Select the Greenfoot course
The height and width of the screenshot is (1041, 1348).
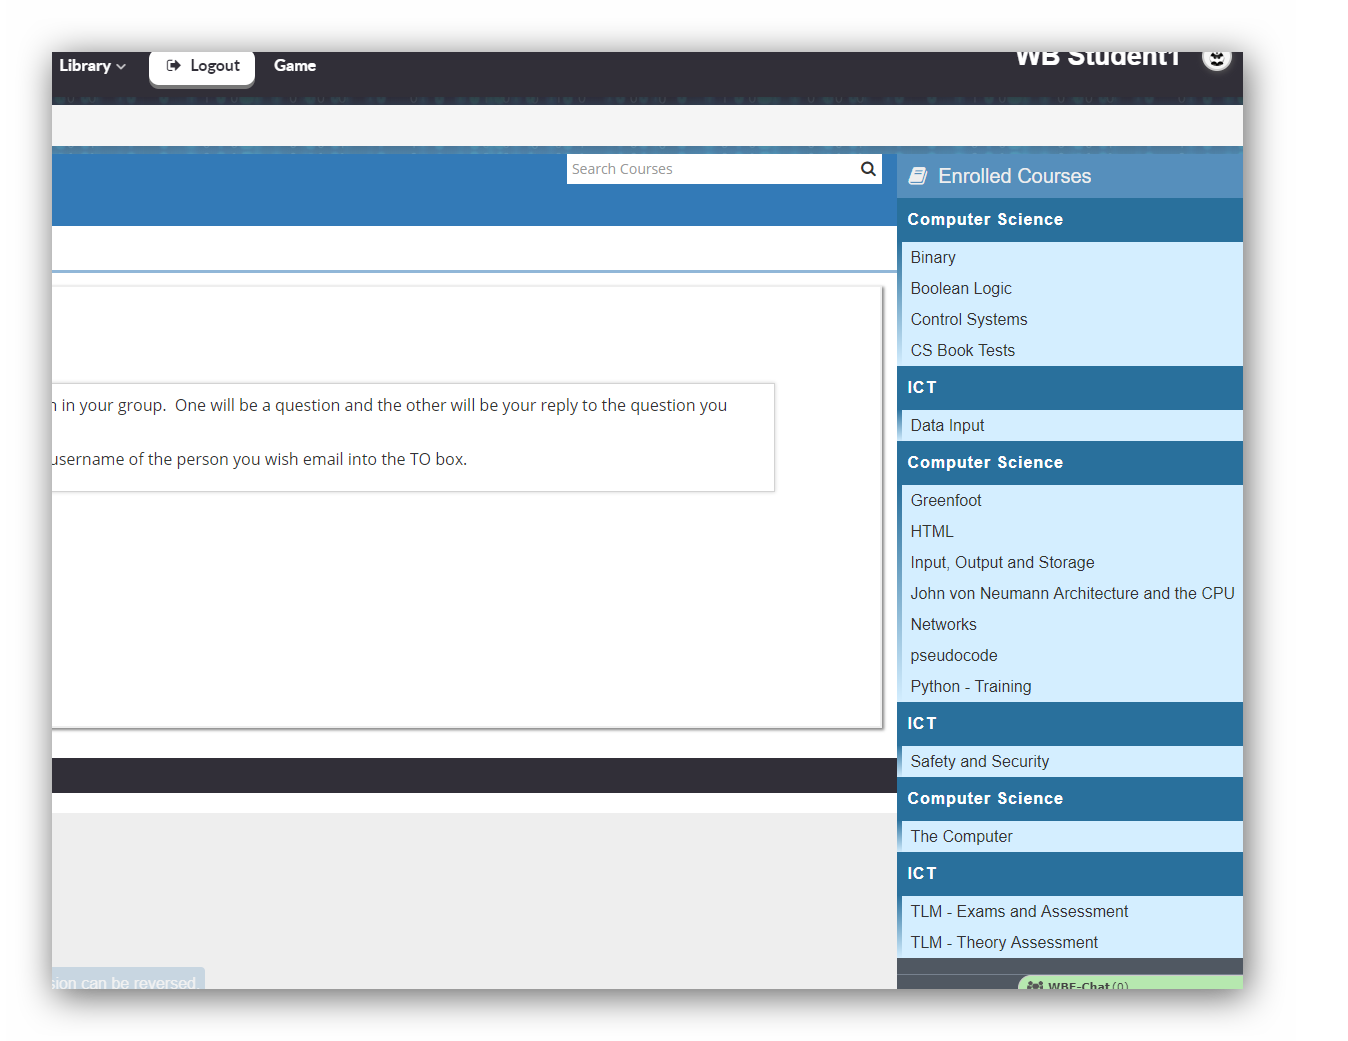946,501
